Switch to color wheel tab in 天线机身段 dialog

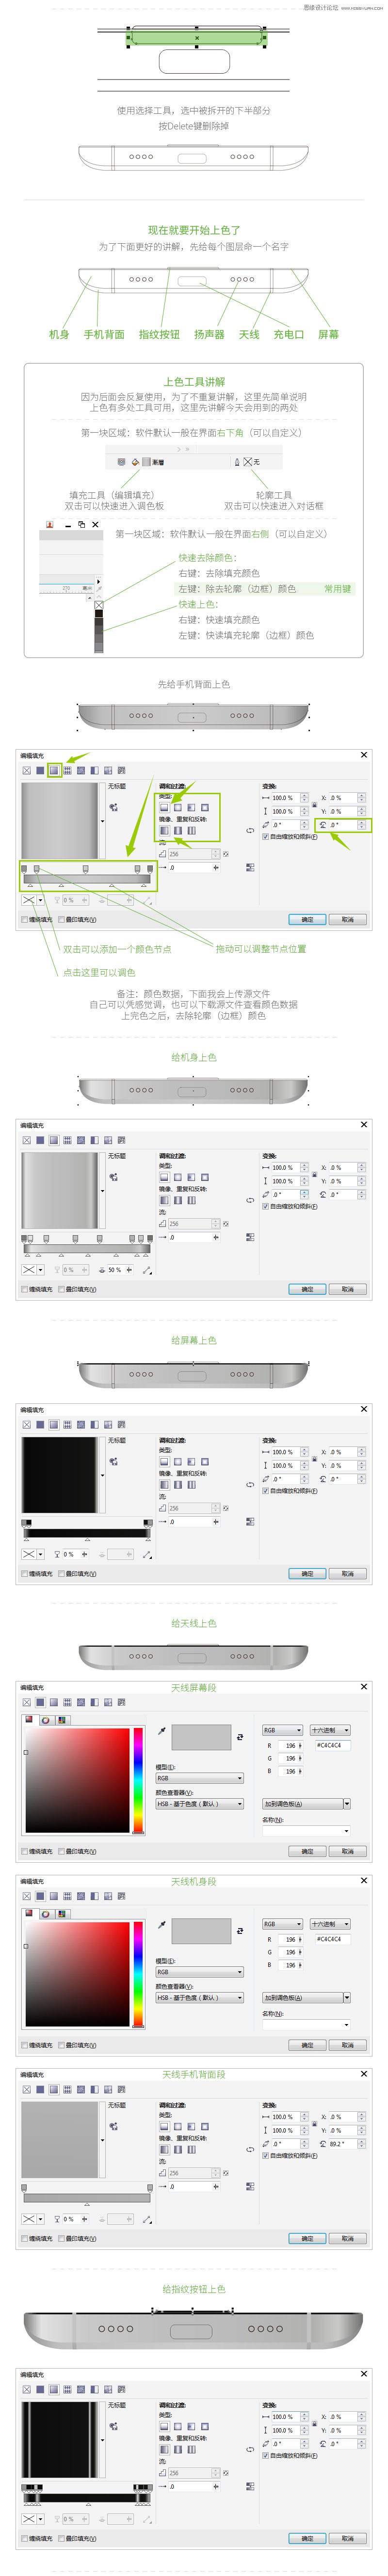[x=46, y=1914]
